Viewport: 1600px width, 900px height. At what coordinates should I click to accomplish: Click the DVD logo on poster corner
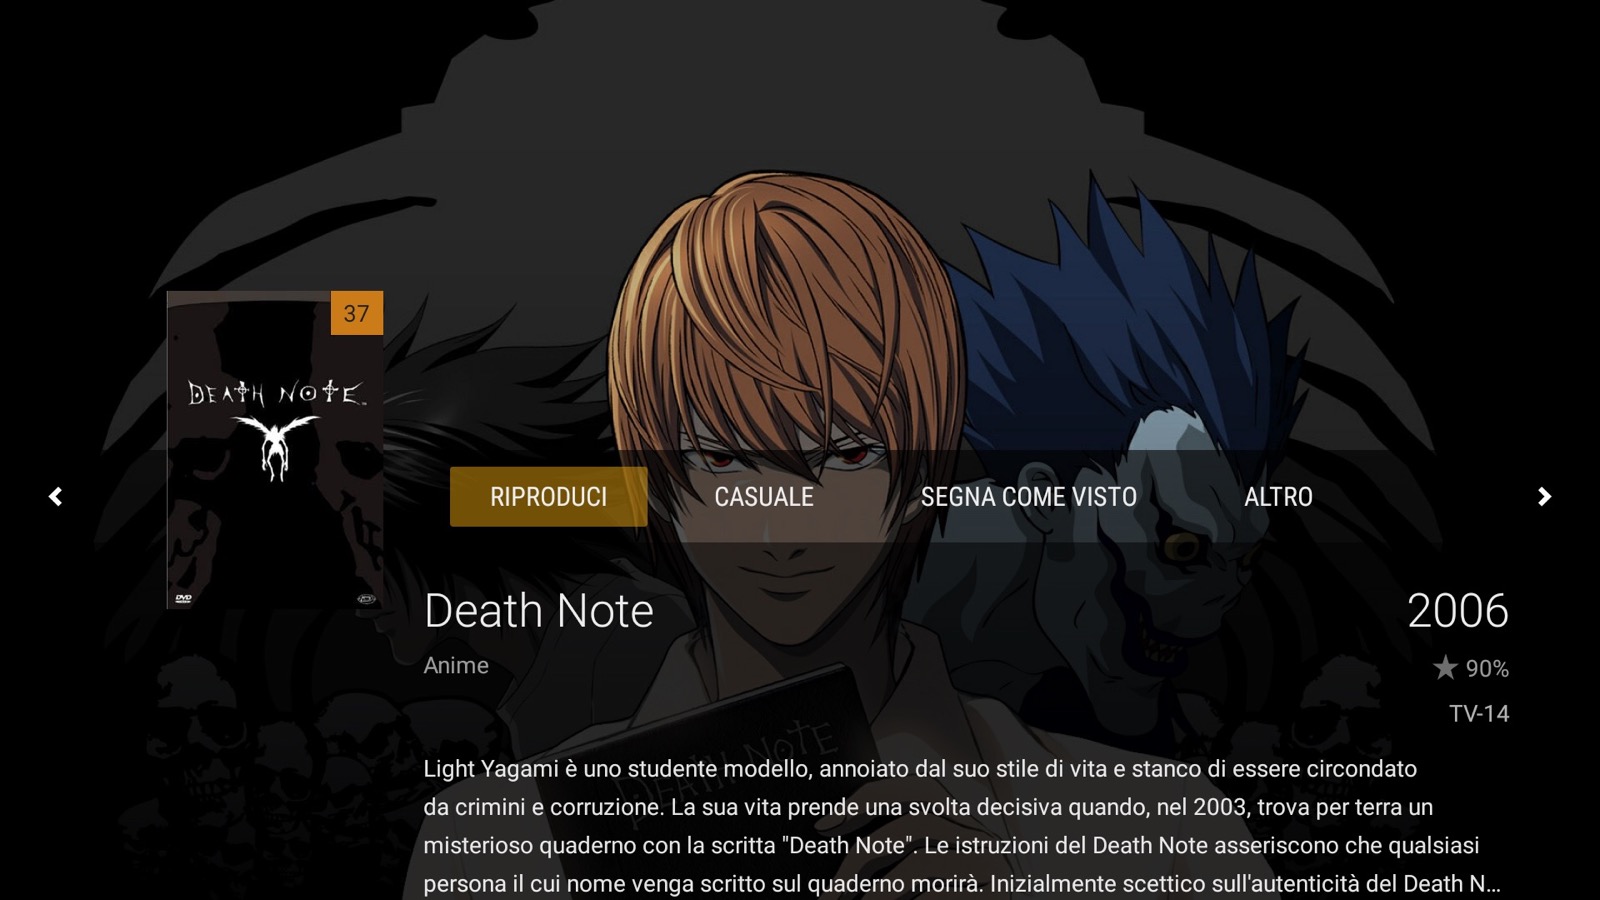[183, 598]
